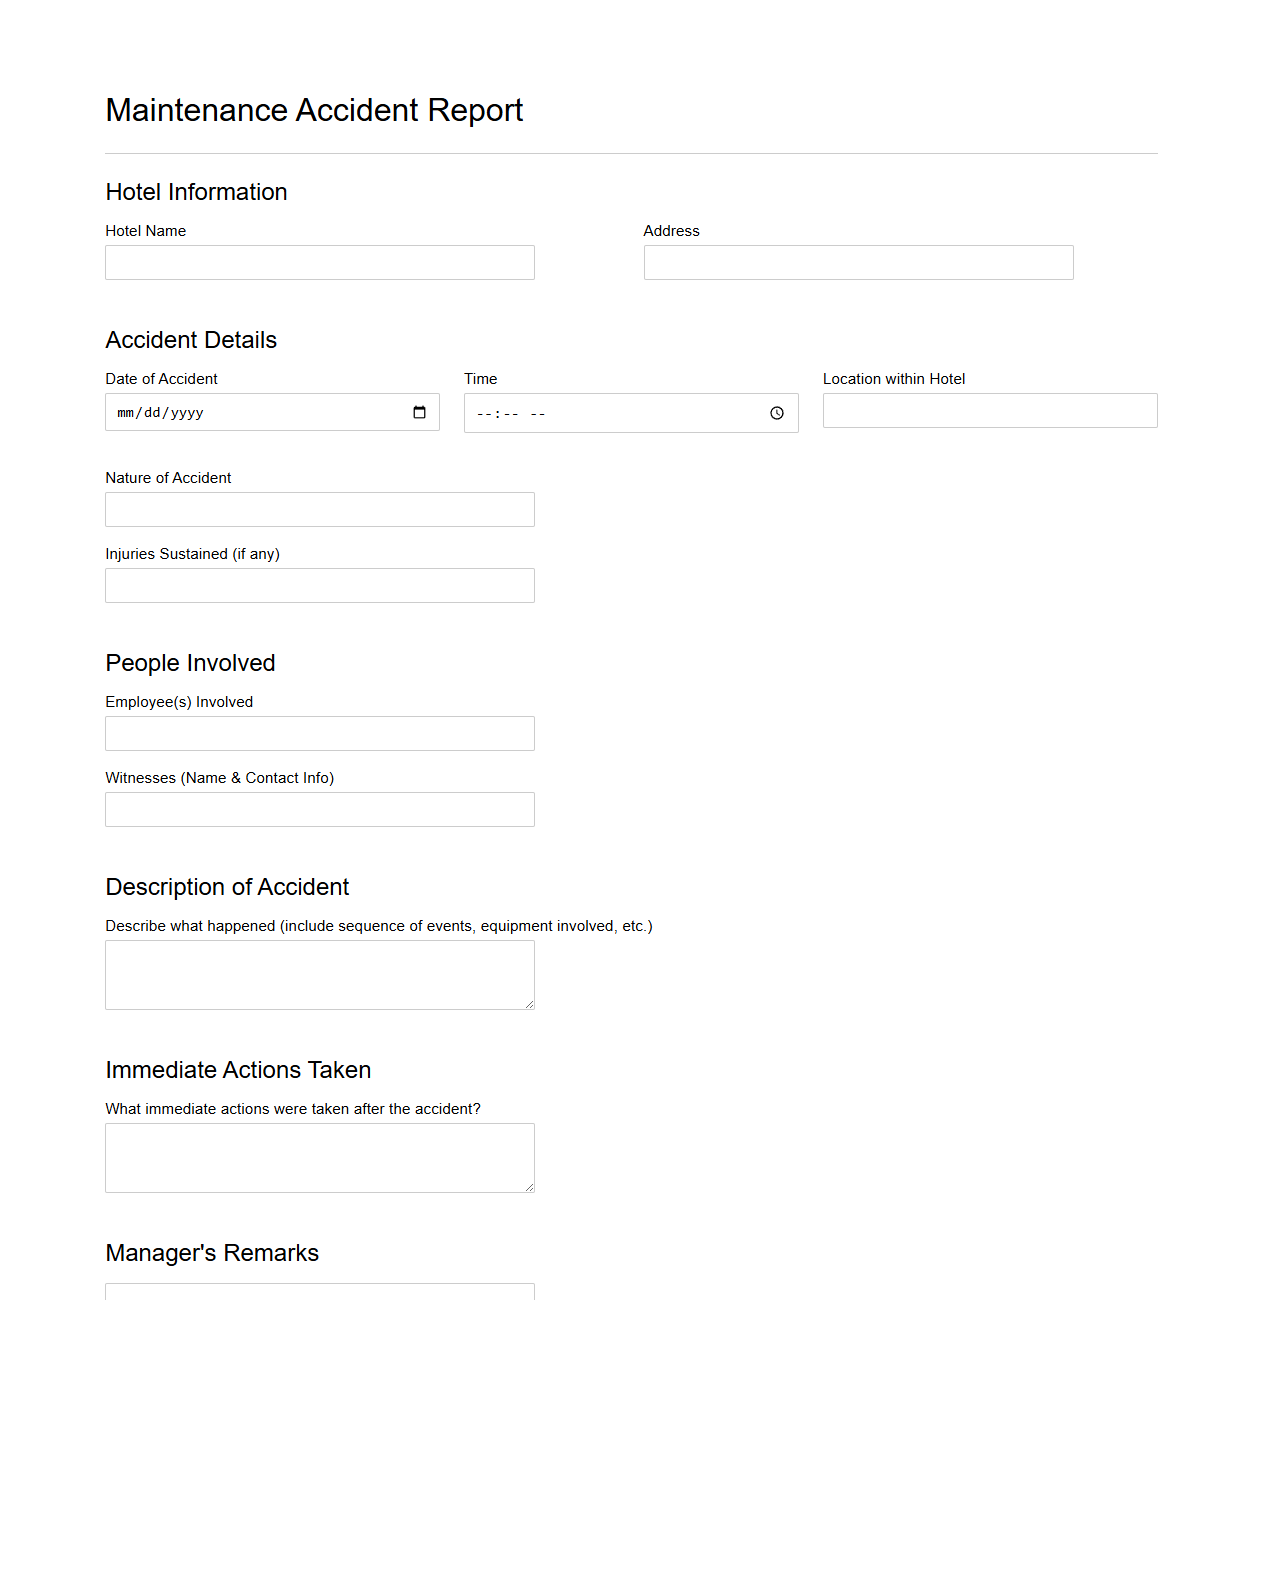Image resolution: width=1263 pixels, height=1588 pixels.
Task: Click the Manager's Remarks text box
Action: (x=319, y=1293)
